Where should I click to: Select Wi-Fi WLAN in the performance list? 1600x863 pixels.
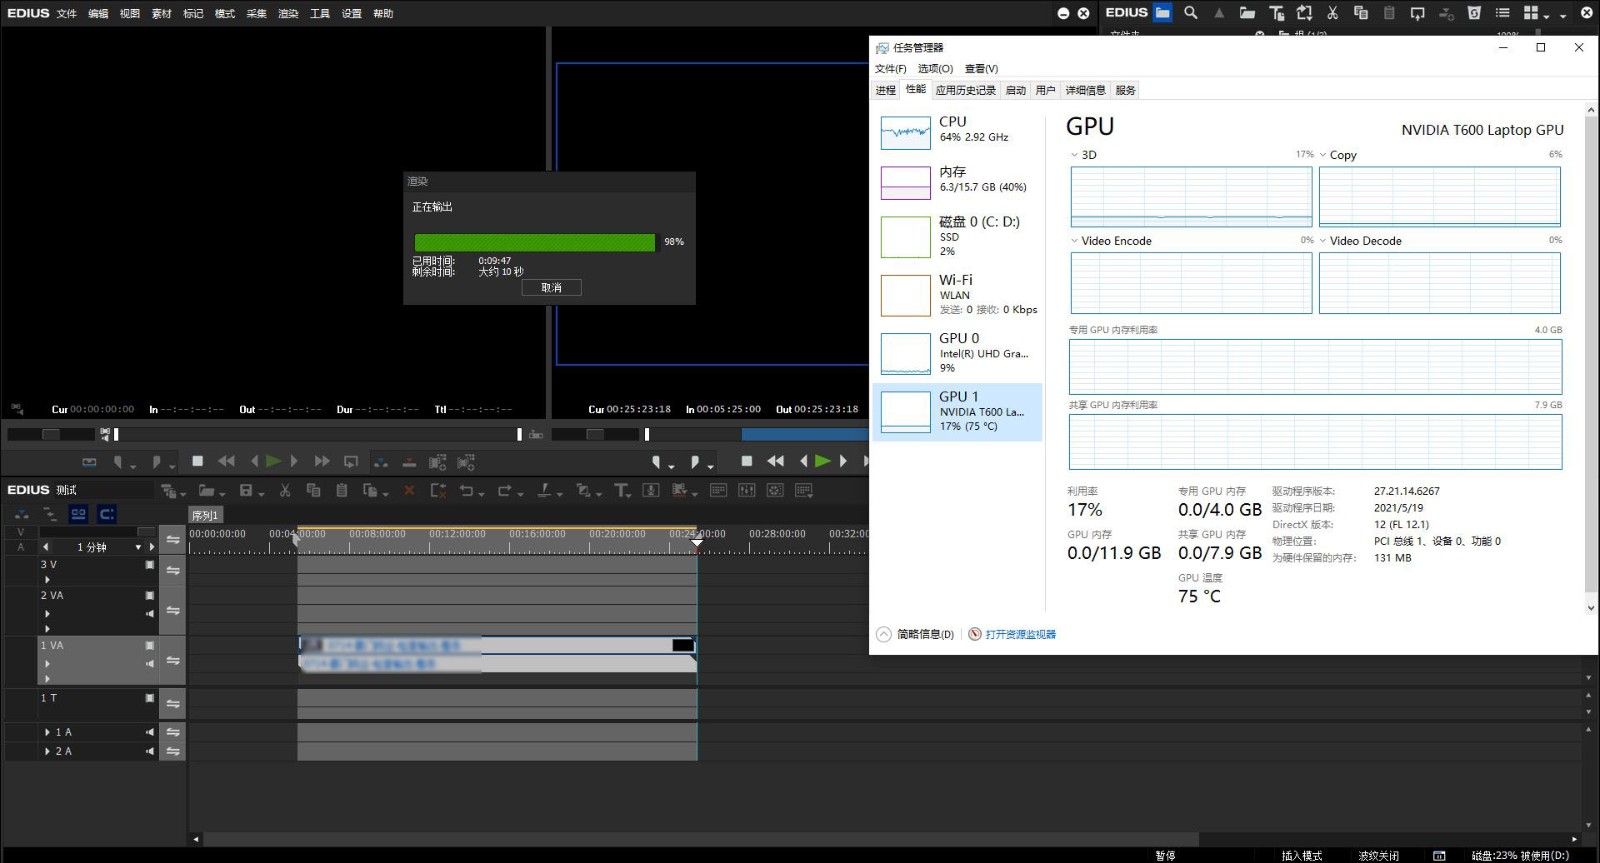click(x=957, y=295)
